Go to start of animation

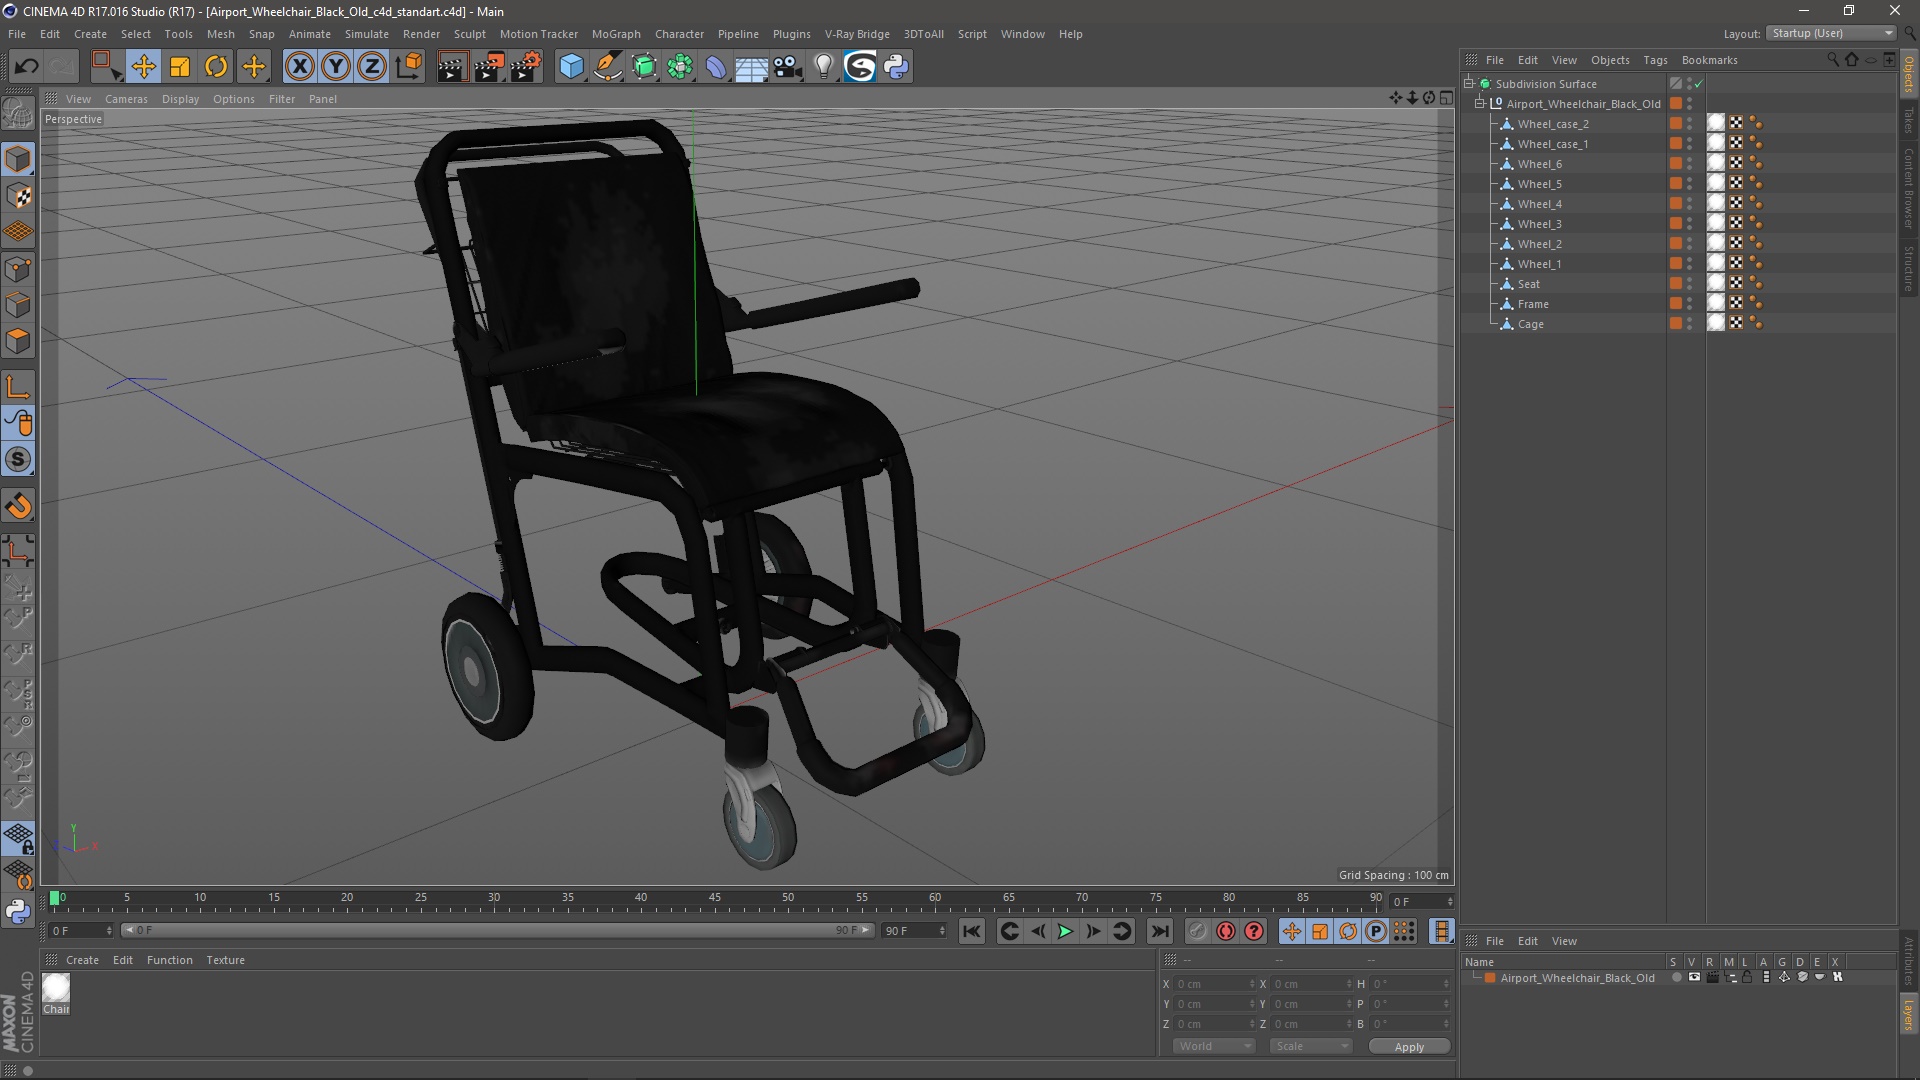click(971, 931)
